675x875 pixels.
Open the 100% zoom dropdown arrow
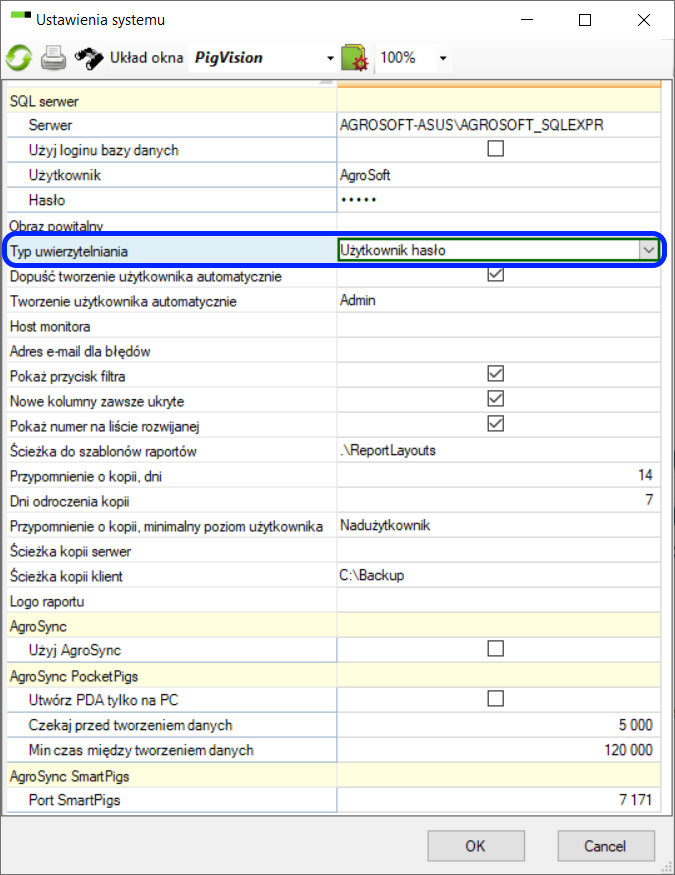(x=443, y=58)
